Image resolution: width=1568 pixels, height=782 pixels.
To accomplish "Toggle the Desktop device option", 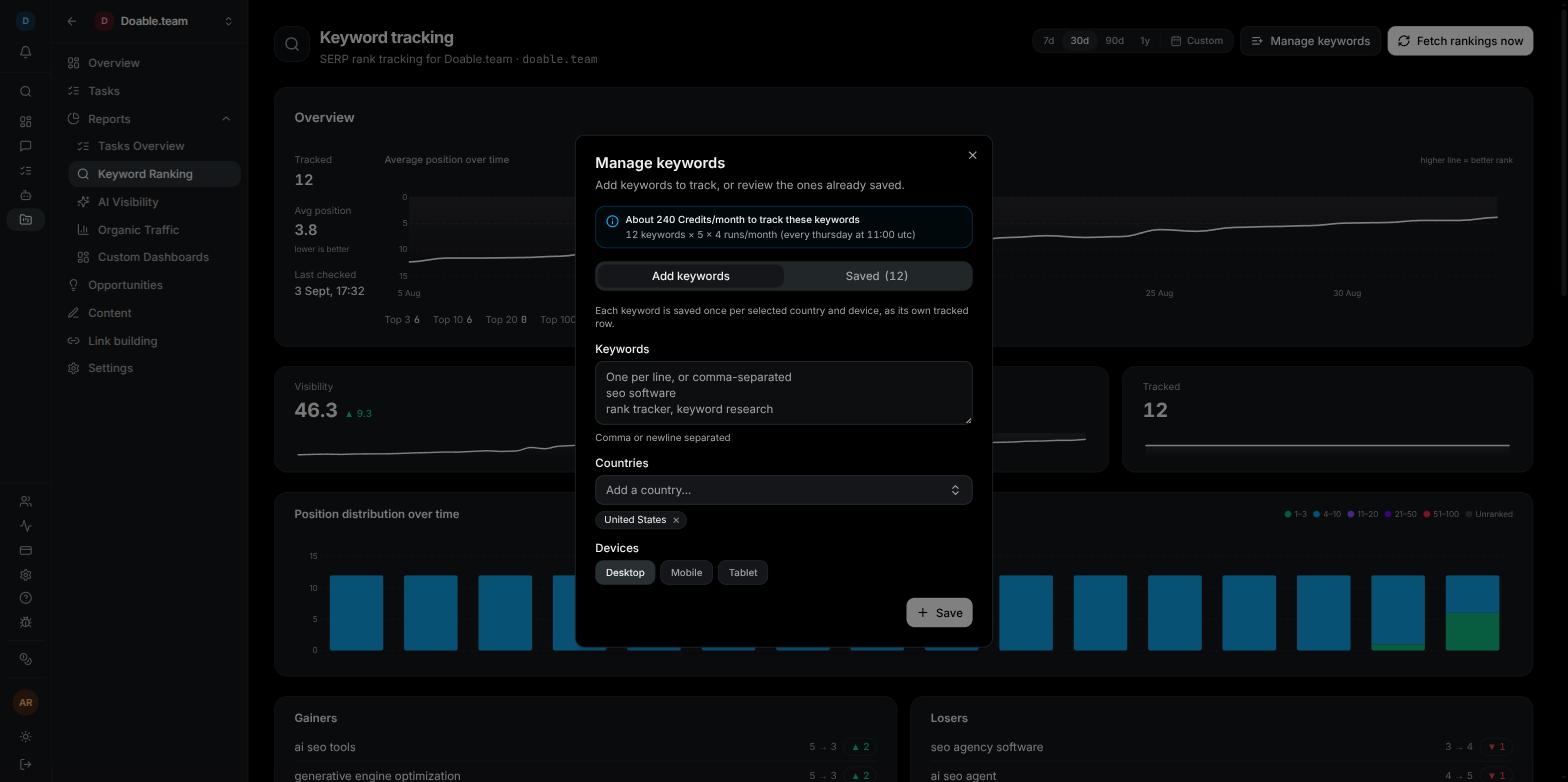I will coord(625,573).
